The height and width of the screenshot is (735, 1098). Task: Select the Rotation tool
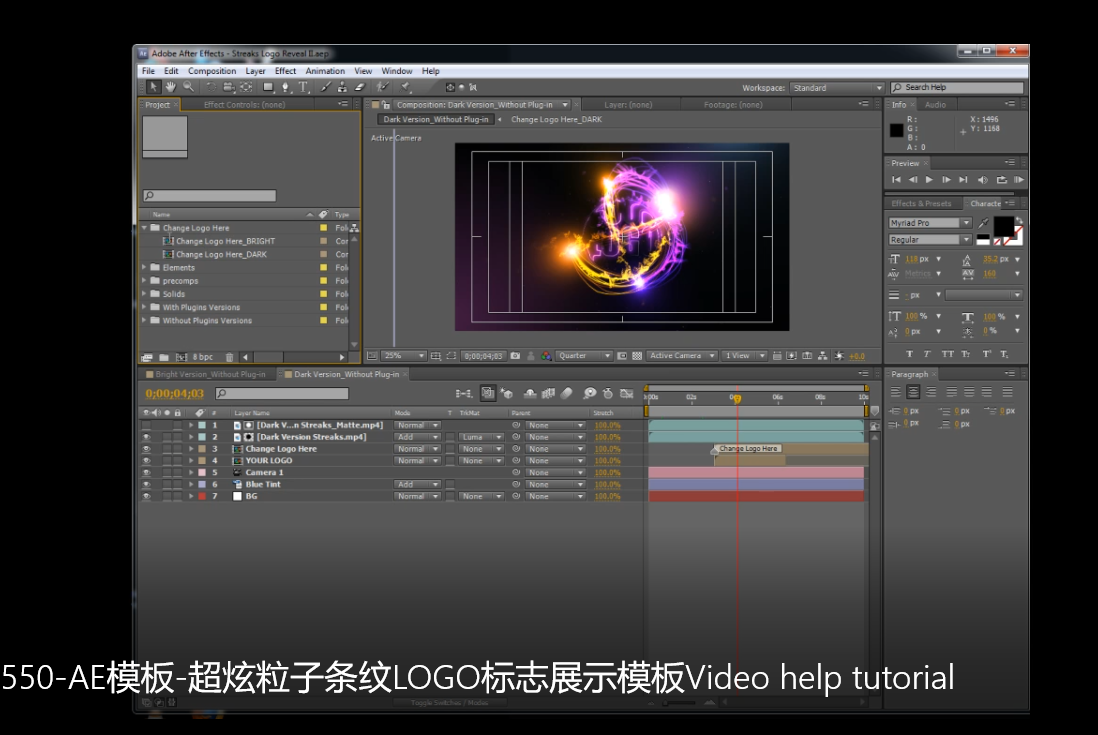(211, 87)
